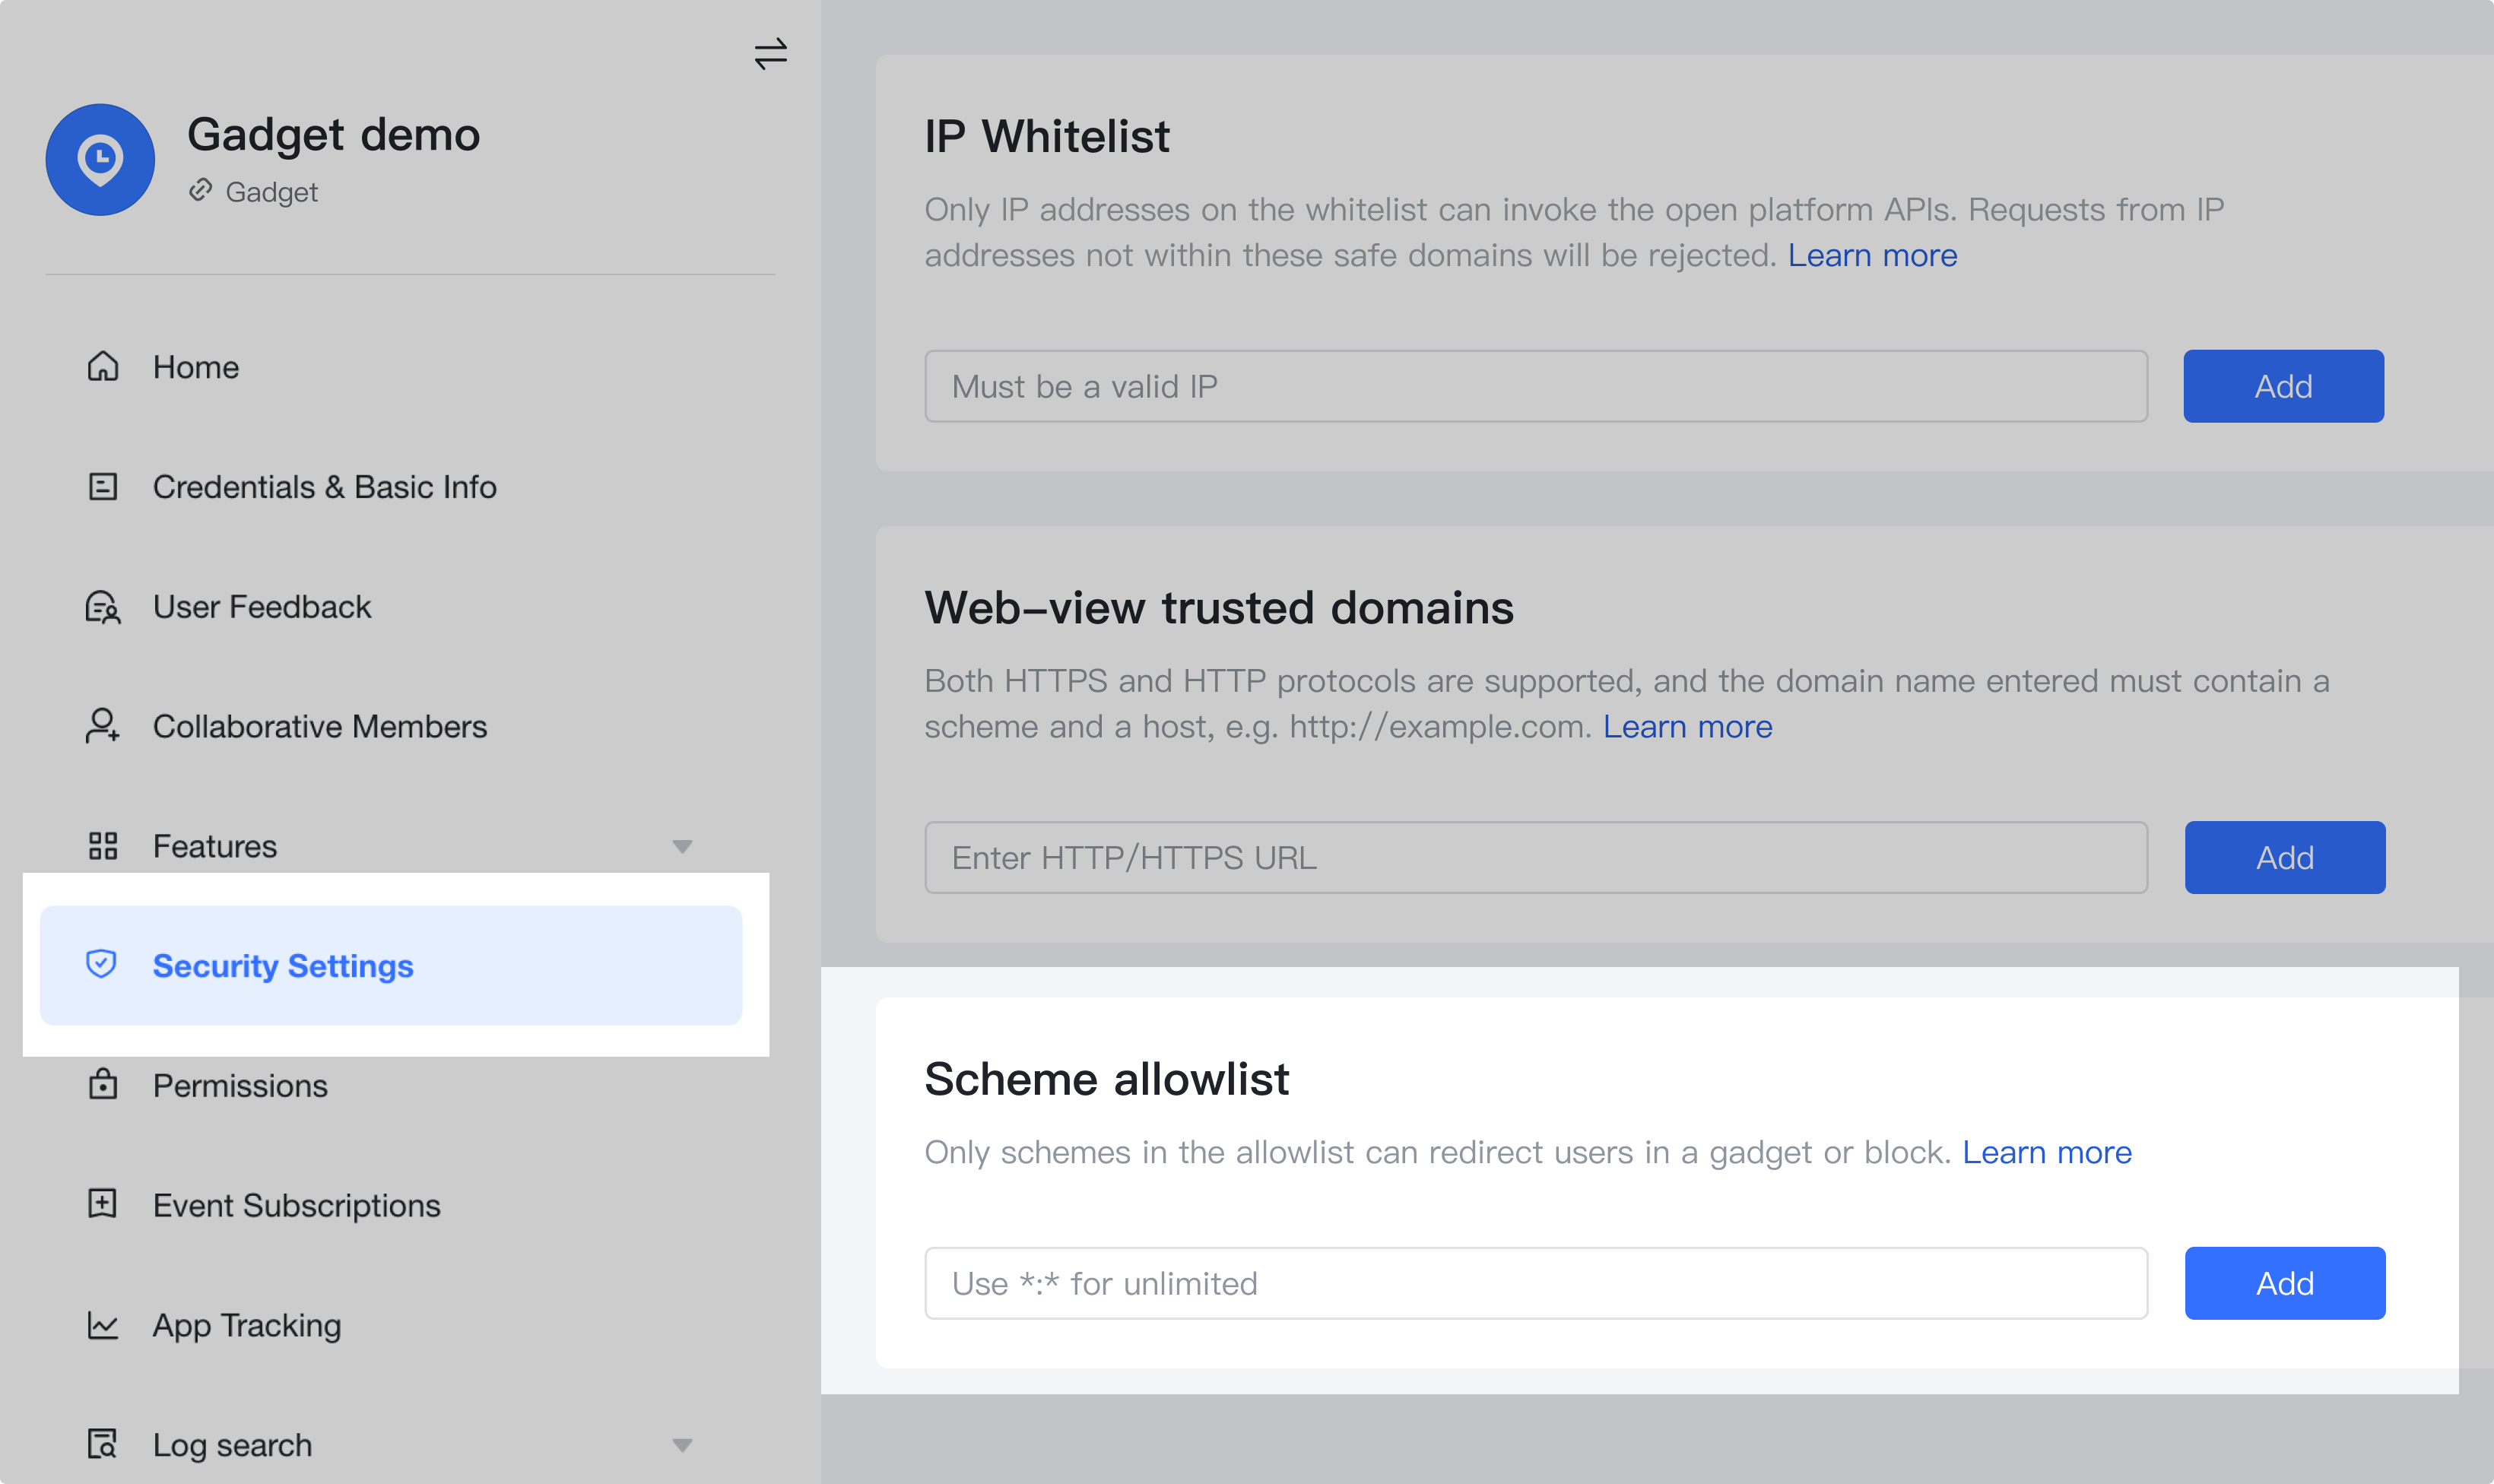Go to Event Subscriptions page
The height and width of the screenshot is (1484, 2494).
click(x=296, y=1206)
